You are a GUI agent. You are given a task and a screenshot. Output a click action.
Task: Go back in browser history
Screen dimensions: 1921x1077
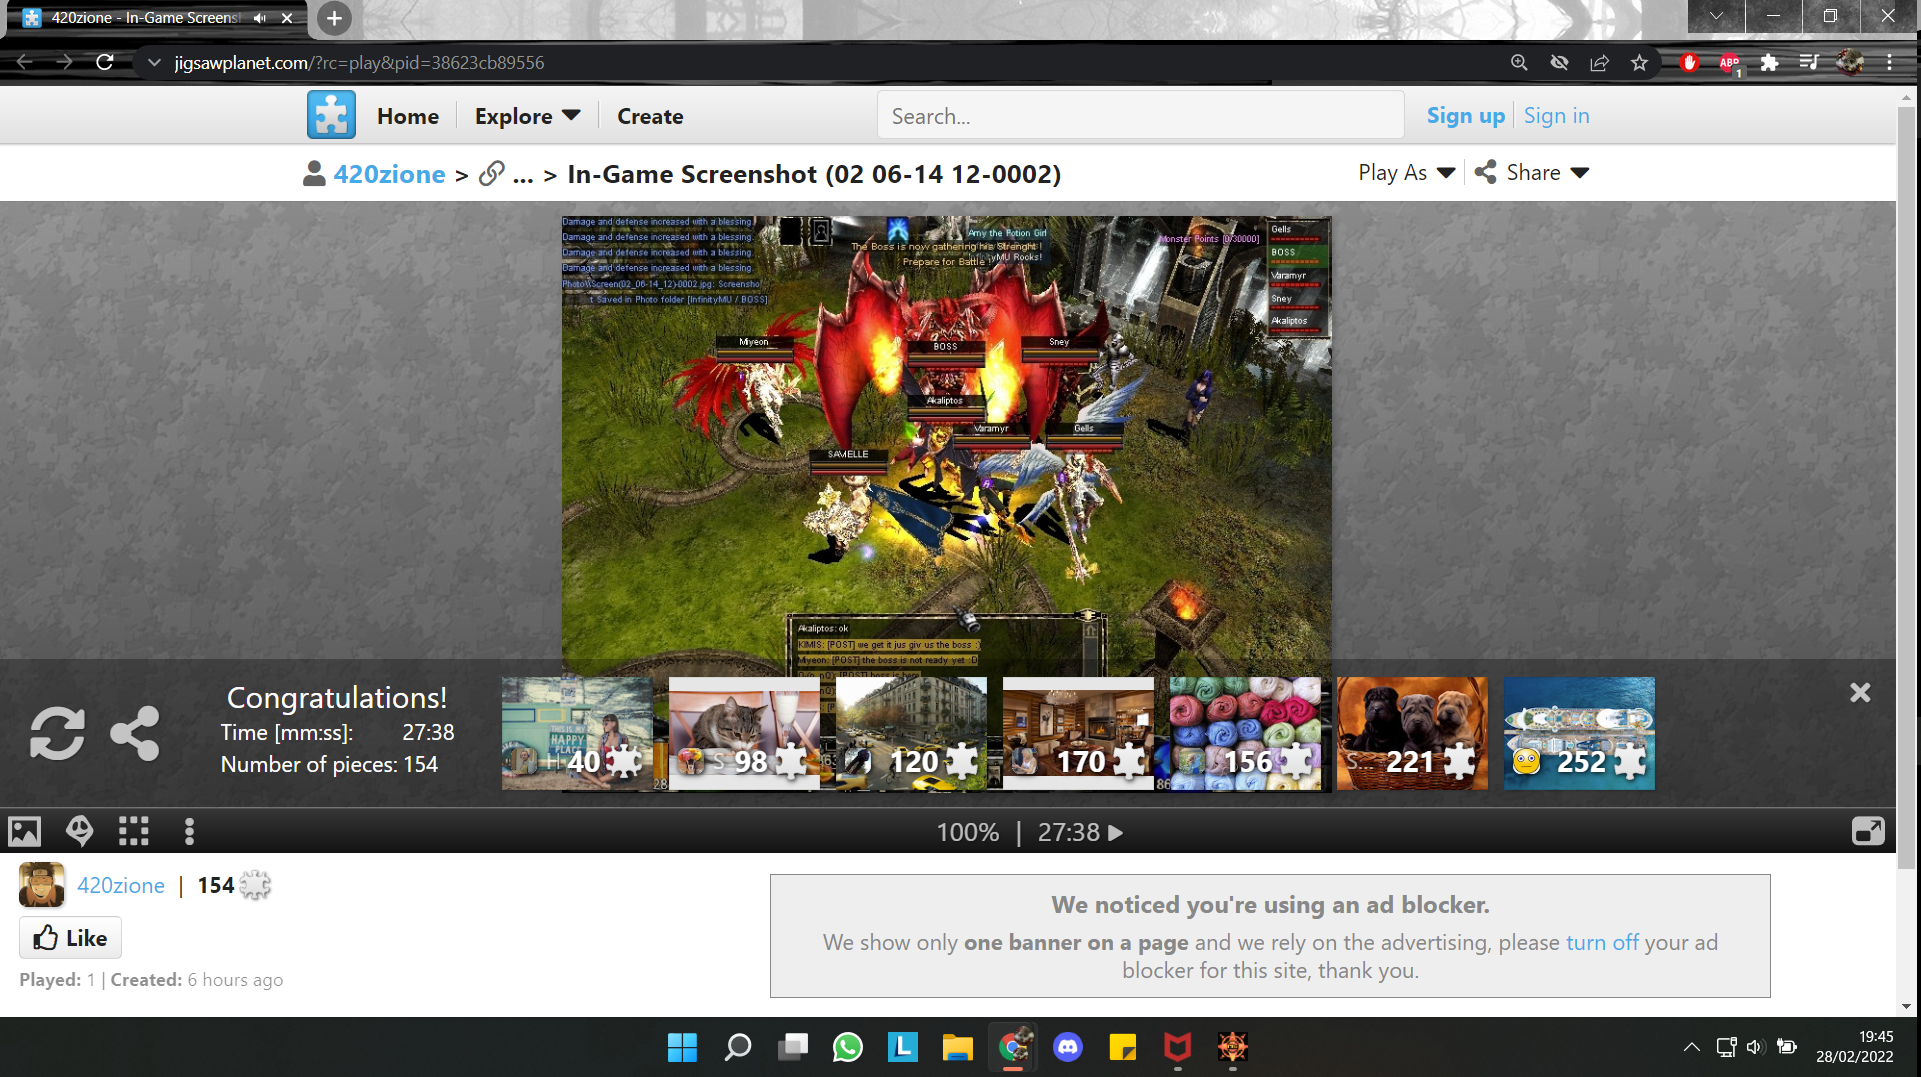[x=25, y=62]
